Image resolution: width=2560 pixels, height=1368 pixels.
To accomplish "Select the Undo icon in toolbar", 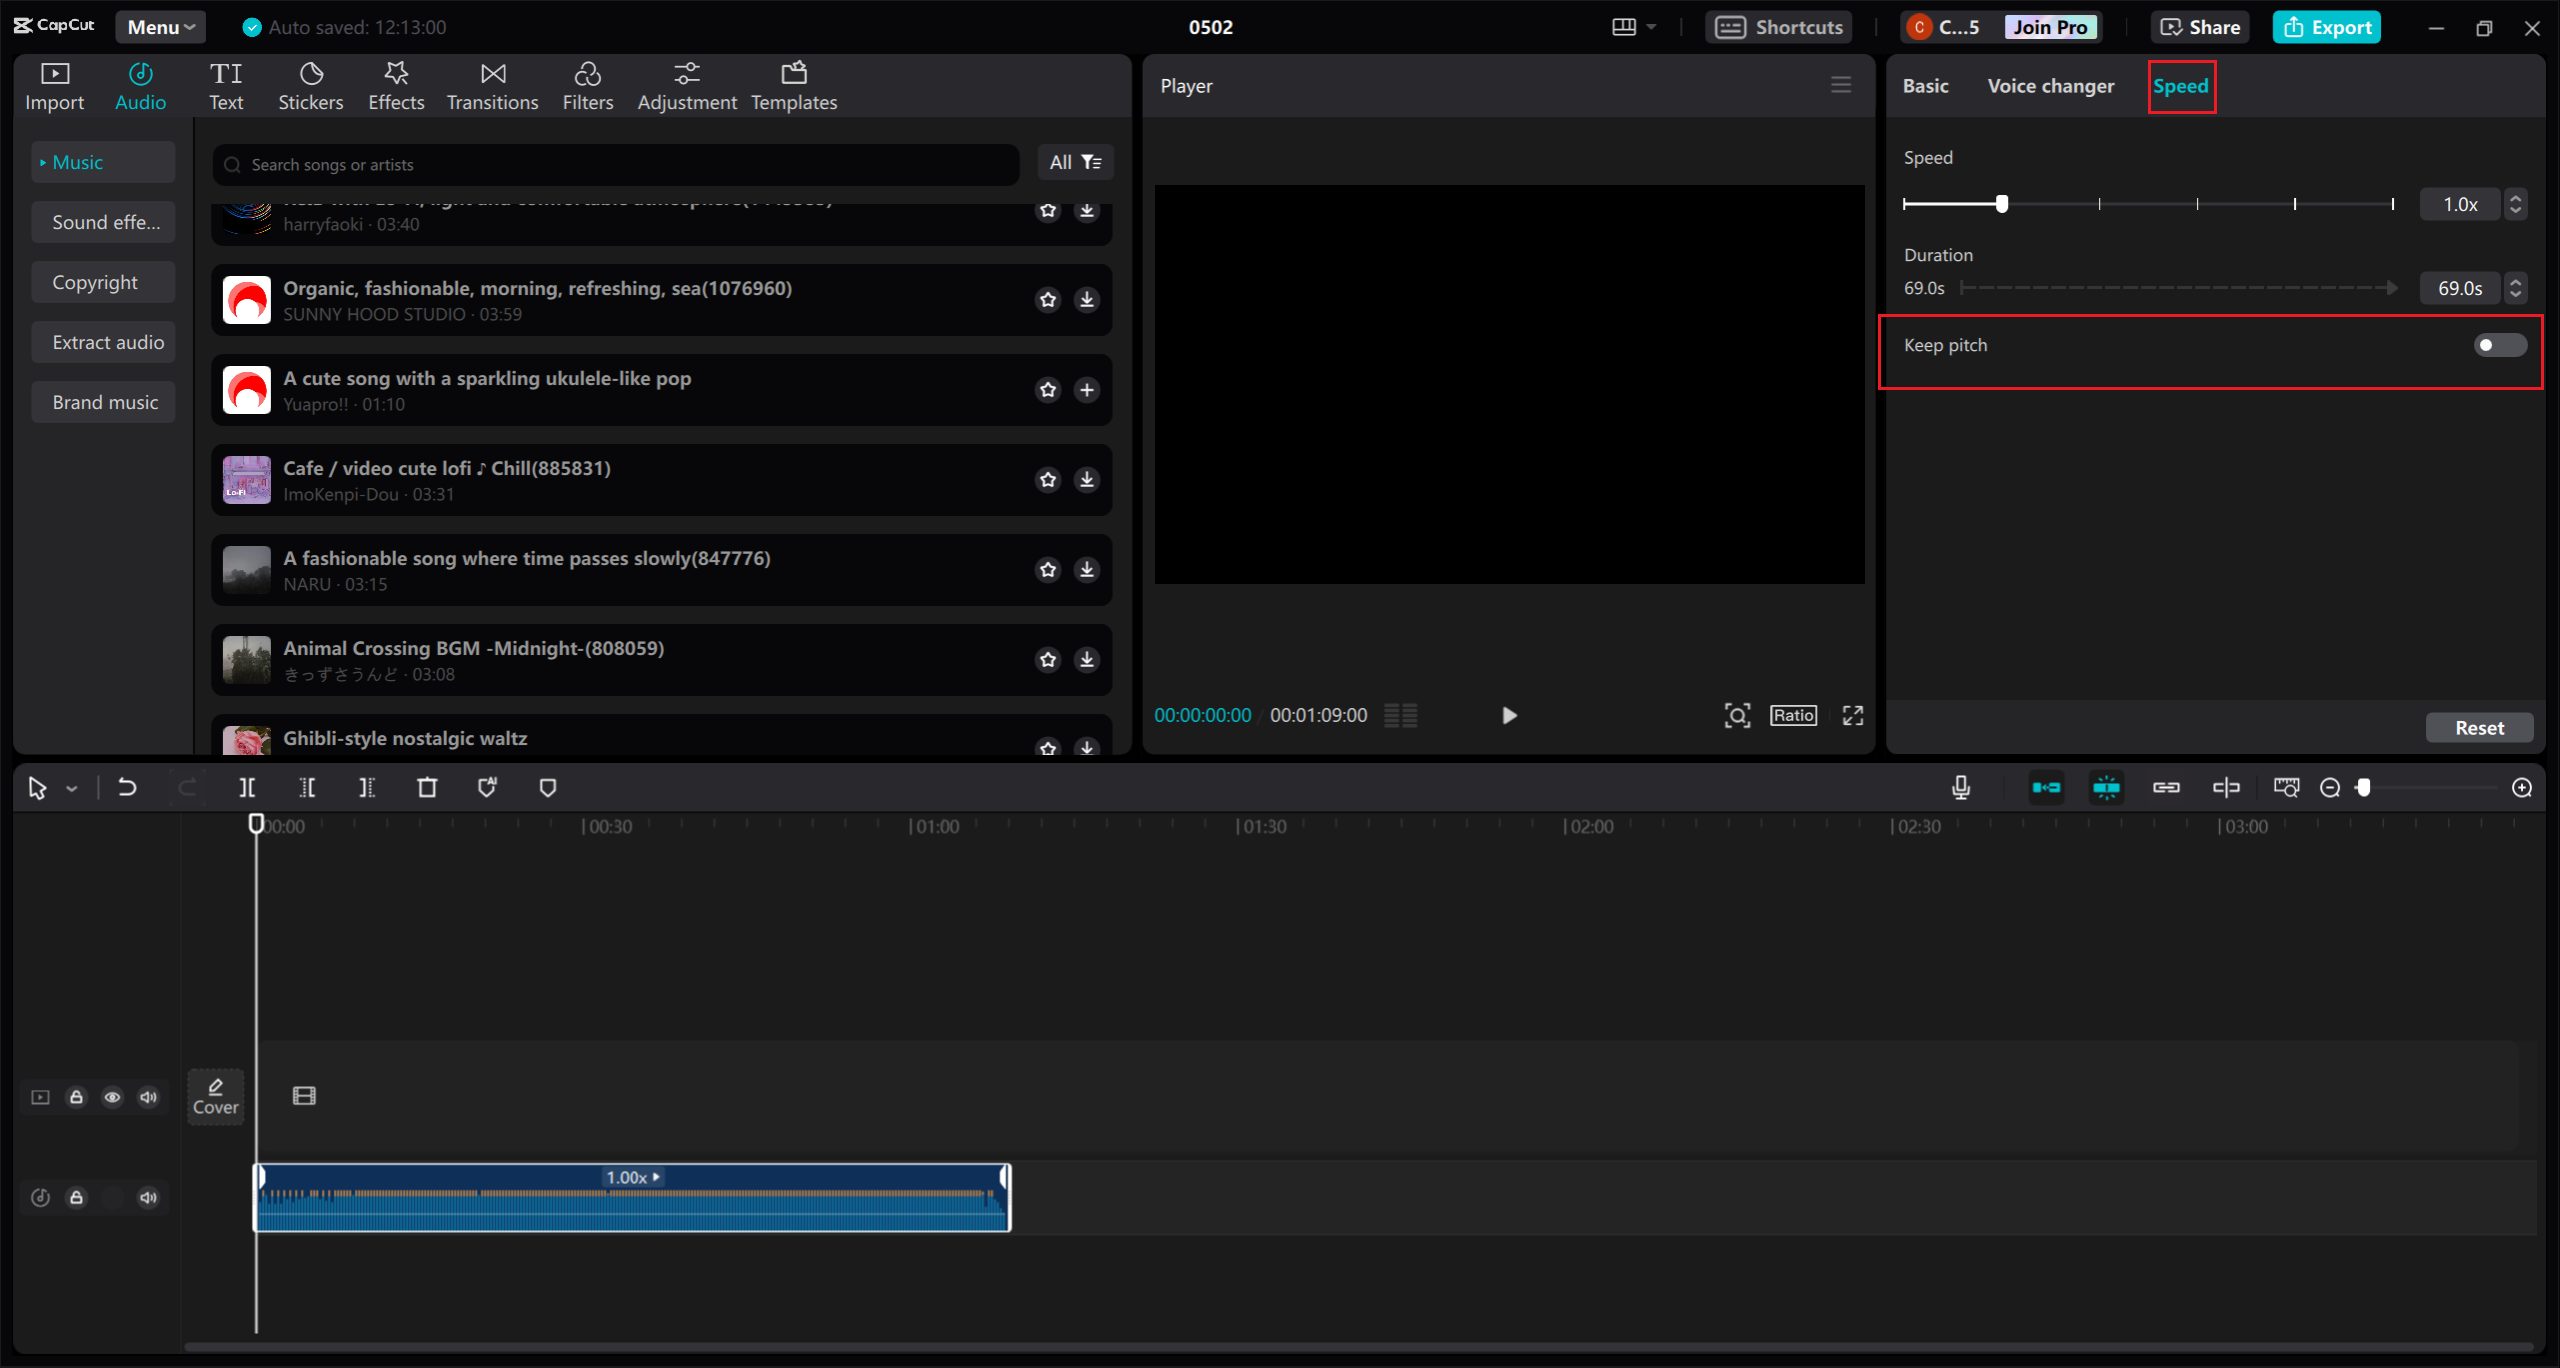I will coord(127,787).
